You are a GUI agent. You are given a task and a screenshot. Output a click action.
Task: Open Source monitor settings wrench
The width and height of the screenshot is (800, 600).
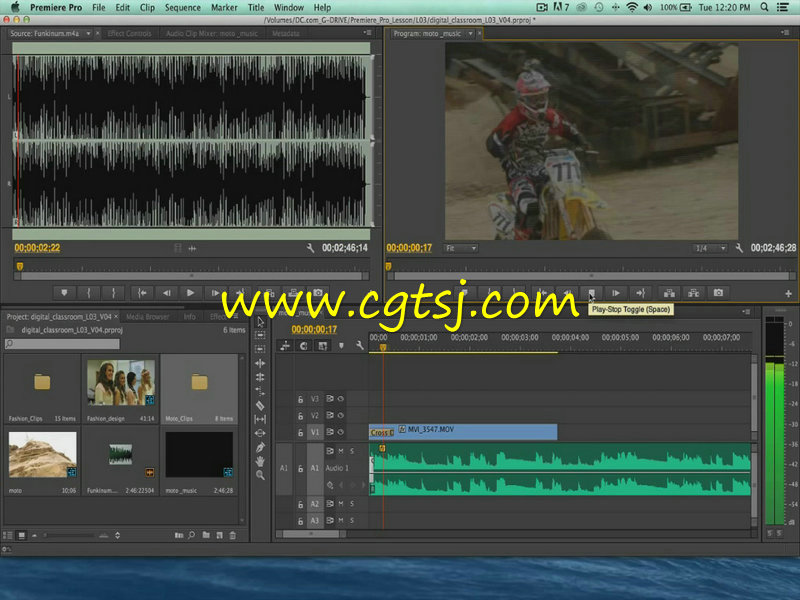coord(310,248)
